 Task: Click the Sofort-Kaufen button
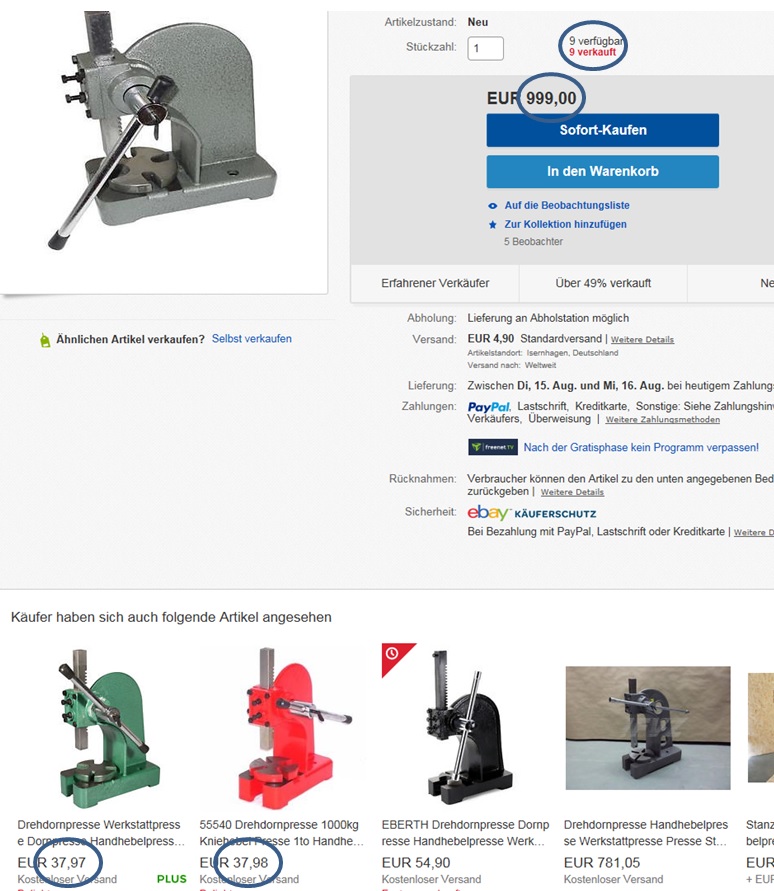click(x=602, y=130)
